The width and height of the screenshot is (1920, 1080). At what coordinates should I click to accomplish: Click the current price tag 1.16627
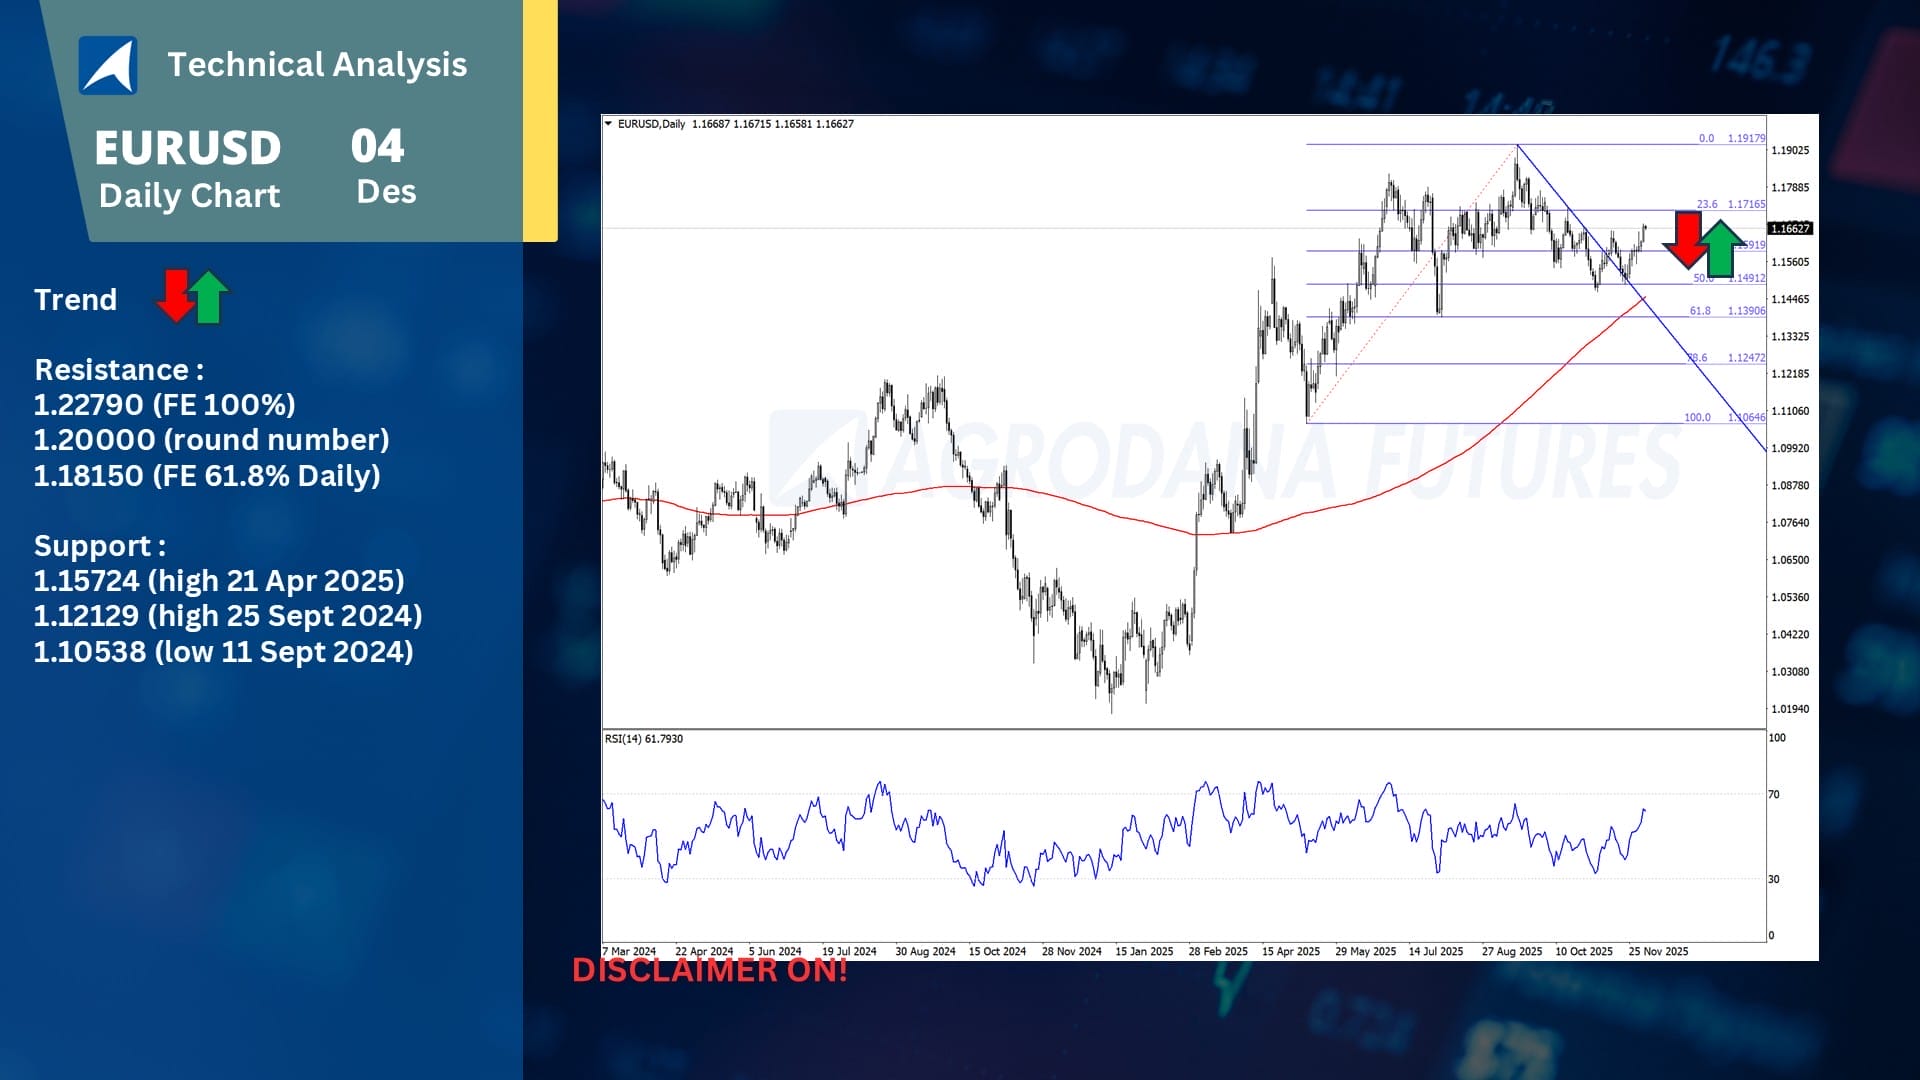(1790, 229)
